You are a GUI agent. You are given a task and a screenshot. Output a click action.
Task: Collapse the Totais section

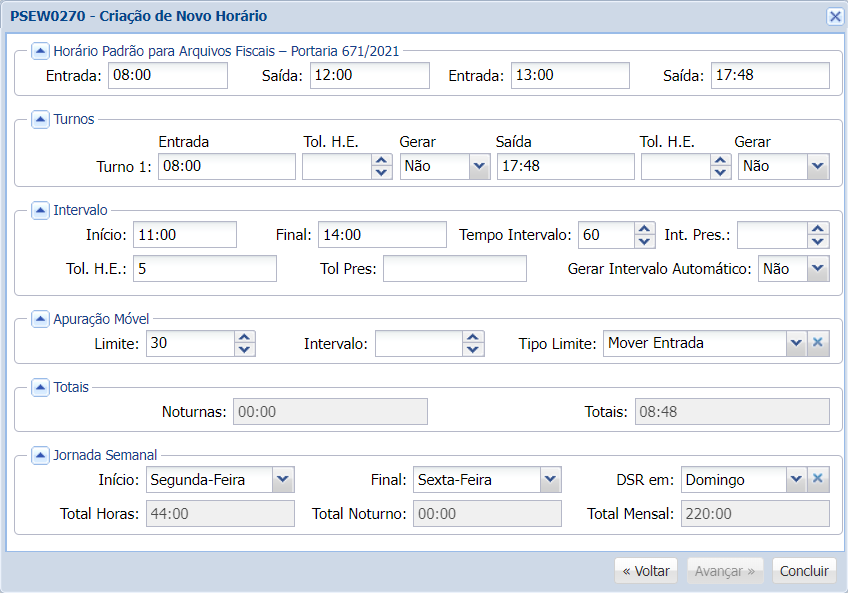tap(40, 388)
